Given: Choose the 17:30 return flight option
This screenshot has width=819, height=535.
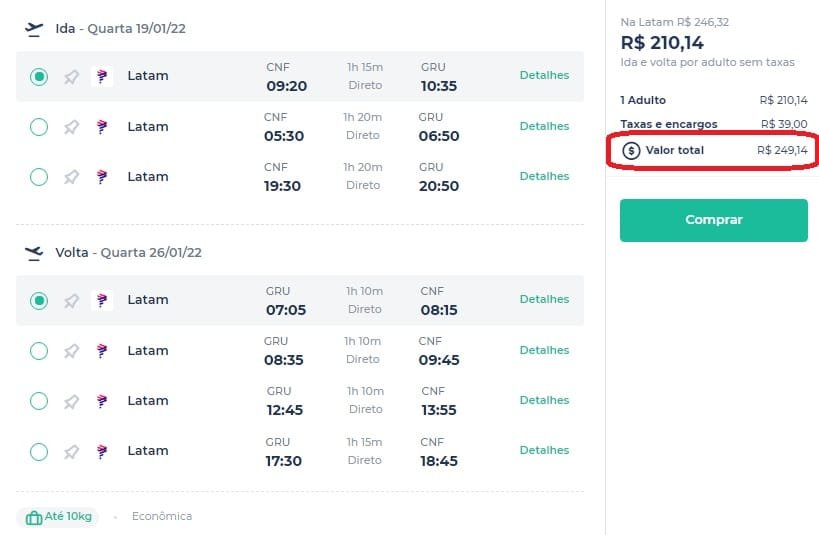Looking at the screenshot, I should 39,451.
